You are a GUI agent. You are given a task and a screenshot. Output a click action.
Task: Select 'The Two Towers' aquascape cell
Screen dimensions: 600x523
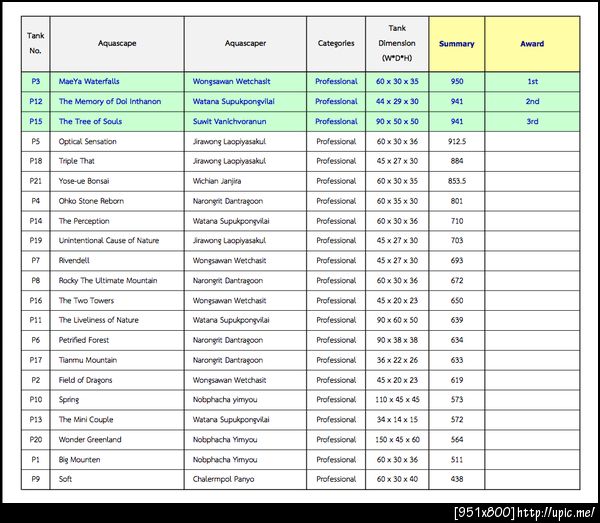tap(117, 300)
